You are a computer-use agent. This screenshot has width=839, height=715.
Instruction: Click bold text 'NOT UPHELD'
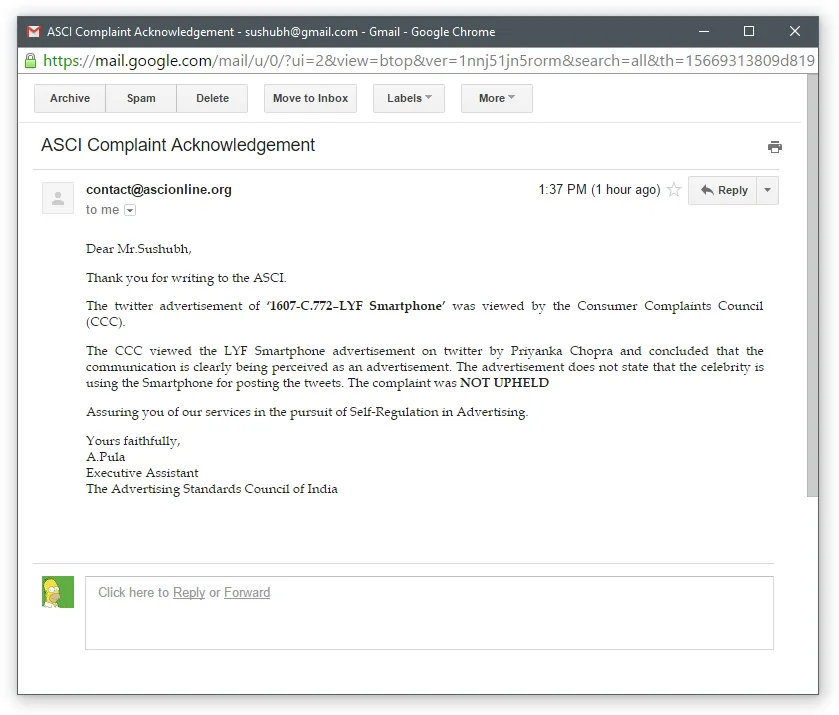coord(505,383)
